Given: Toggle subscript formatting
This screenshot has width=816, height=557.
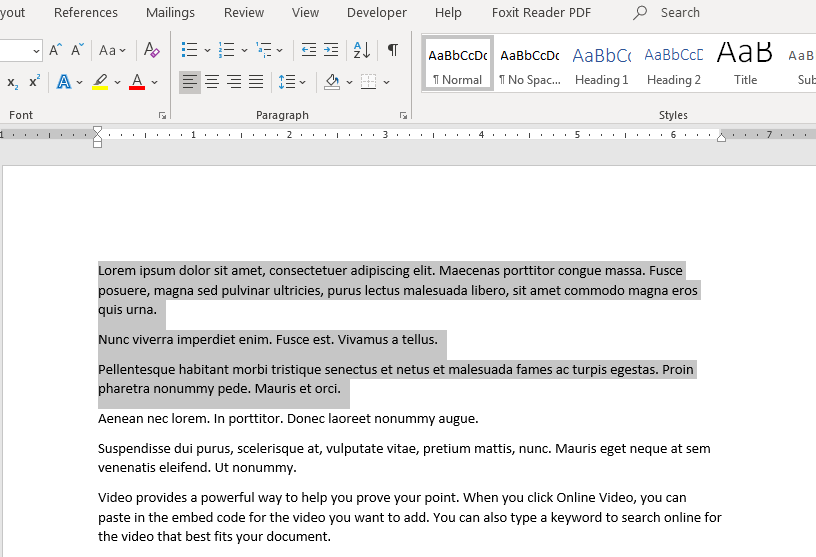Looking at the screenshot, I should (x=13, y=82).
